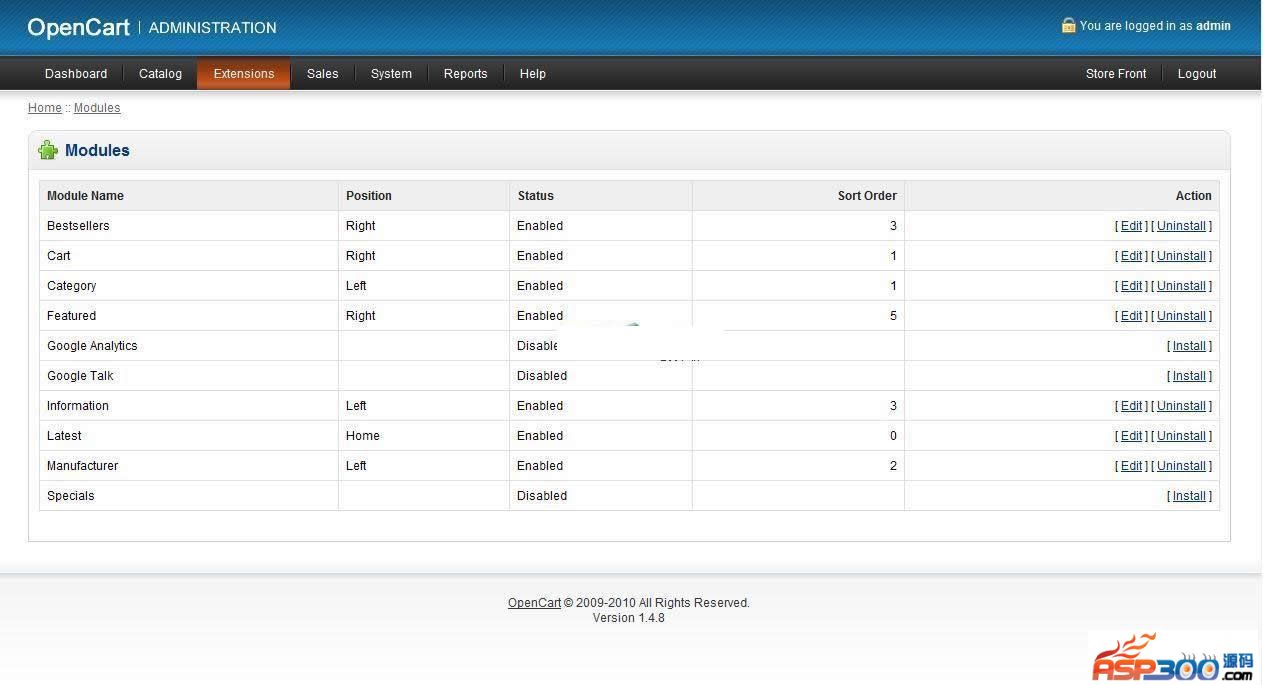Open the Reports menu

pyautogui.click(x=465, y=73)
